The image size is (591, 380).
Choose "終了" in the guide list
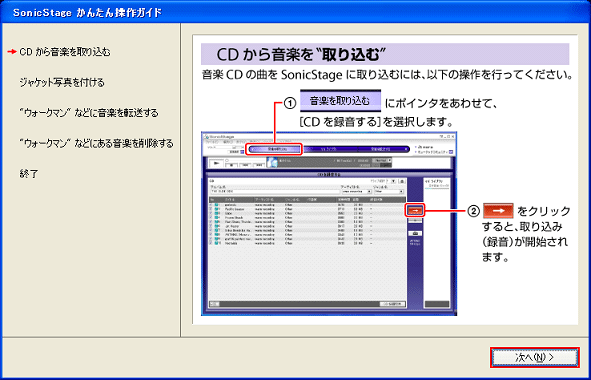pyautogui.click(x=29, y=174)
